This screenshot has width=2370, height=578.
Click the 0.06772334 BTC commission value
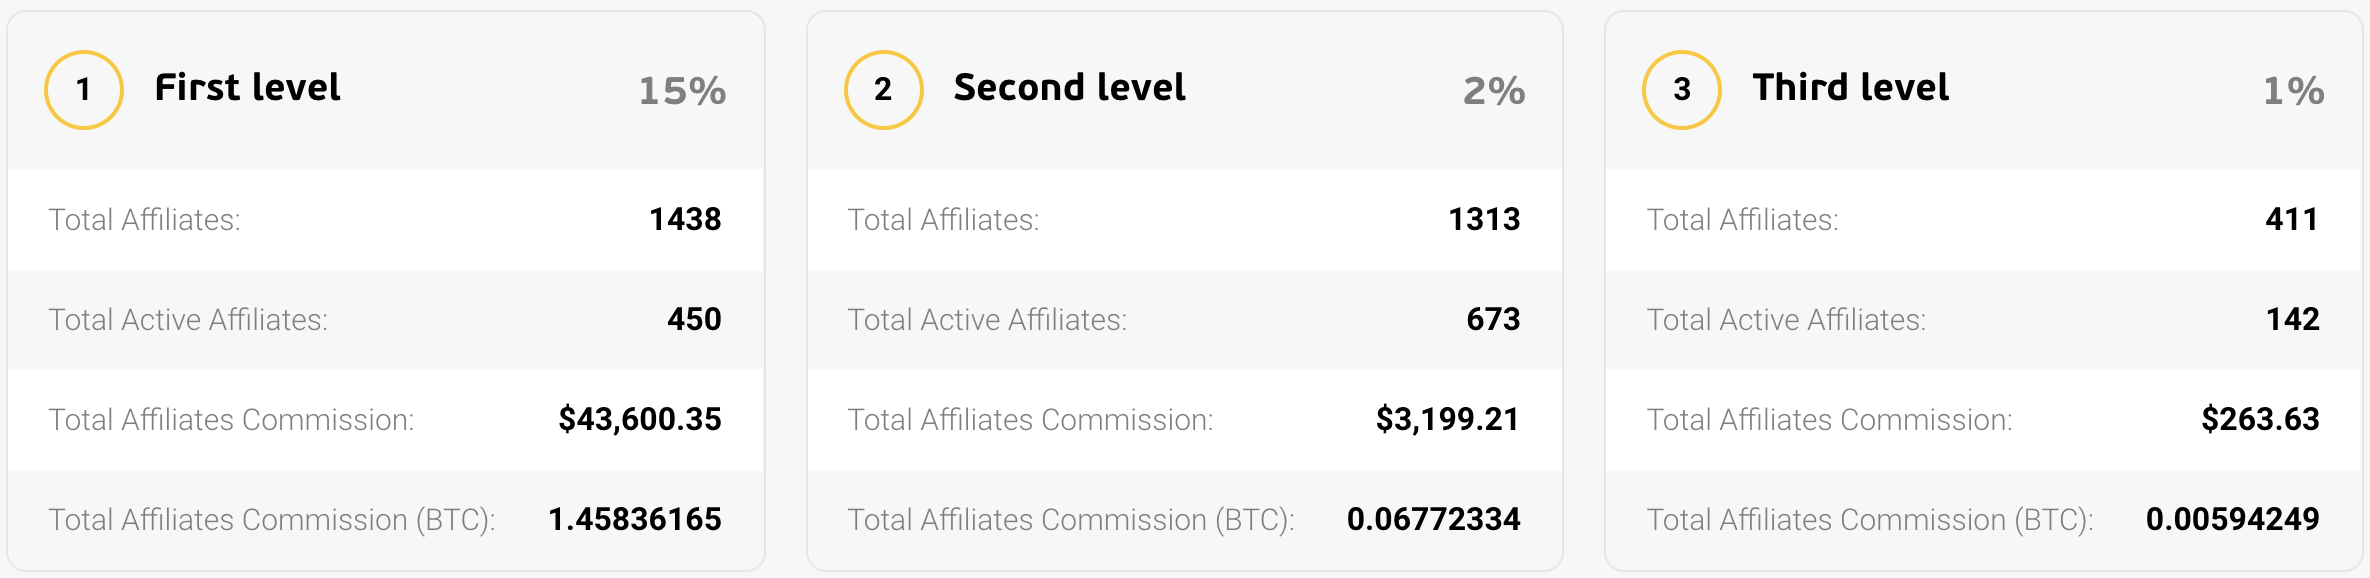1434,519
